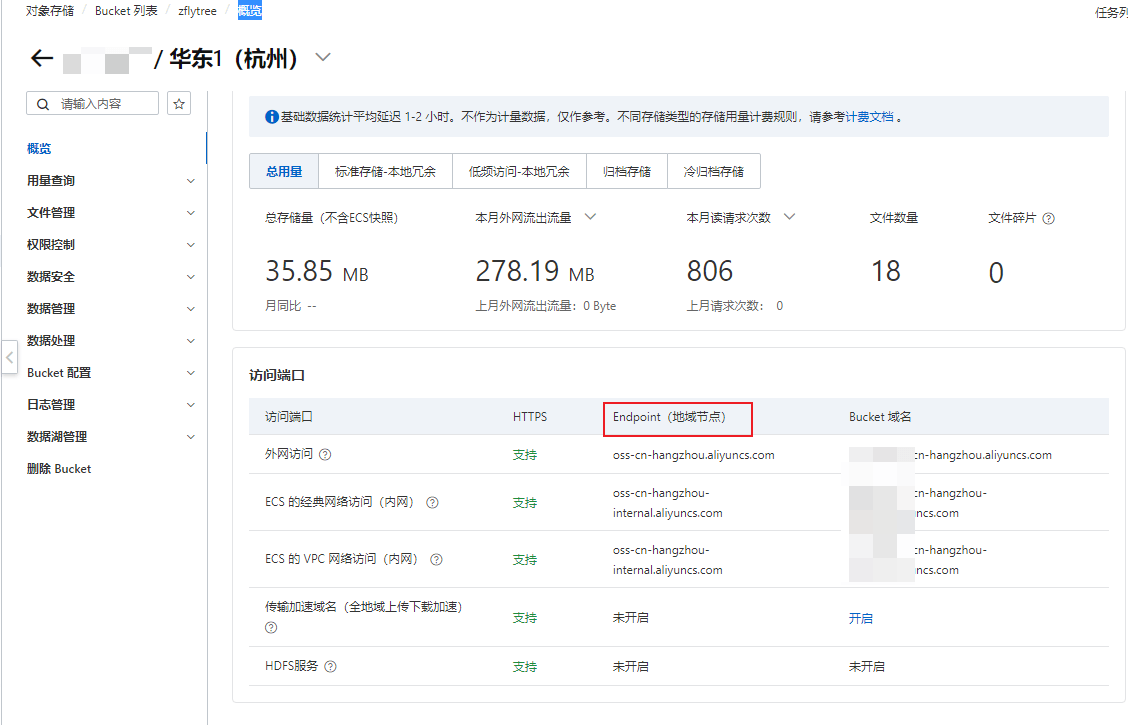Click the help icon under 传输加速域名
Screen dimensions: 1128x725
point(271,627)
